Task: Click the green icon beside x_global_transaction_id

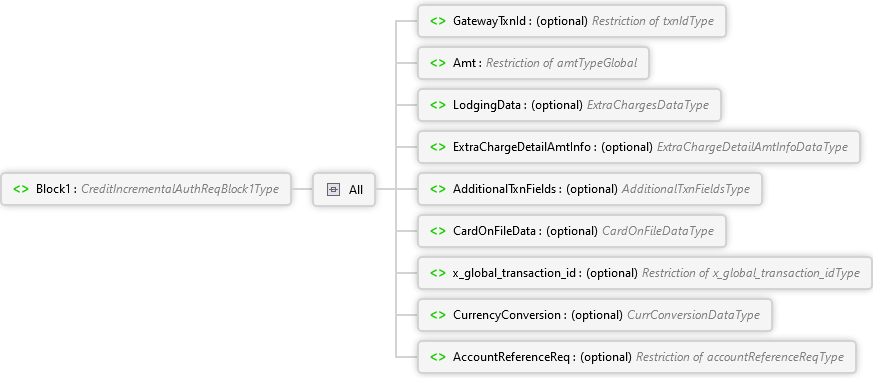Action: (438, 273)
